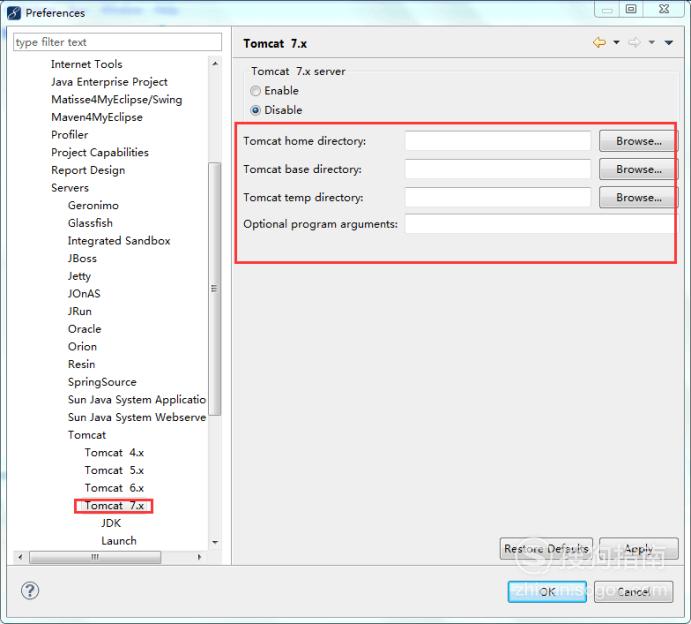
Task: Select the Servers tree node
Action: coord(70,188)
